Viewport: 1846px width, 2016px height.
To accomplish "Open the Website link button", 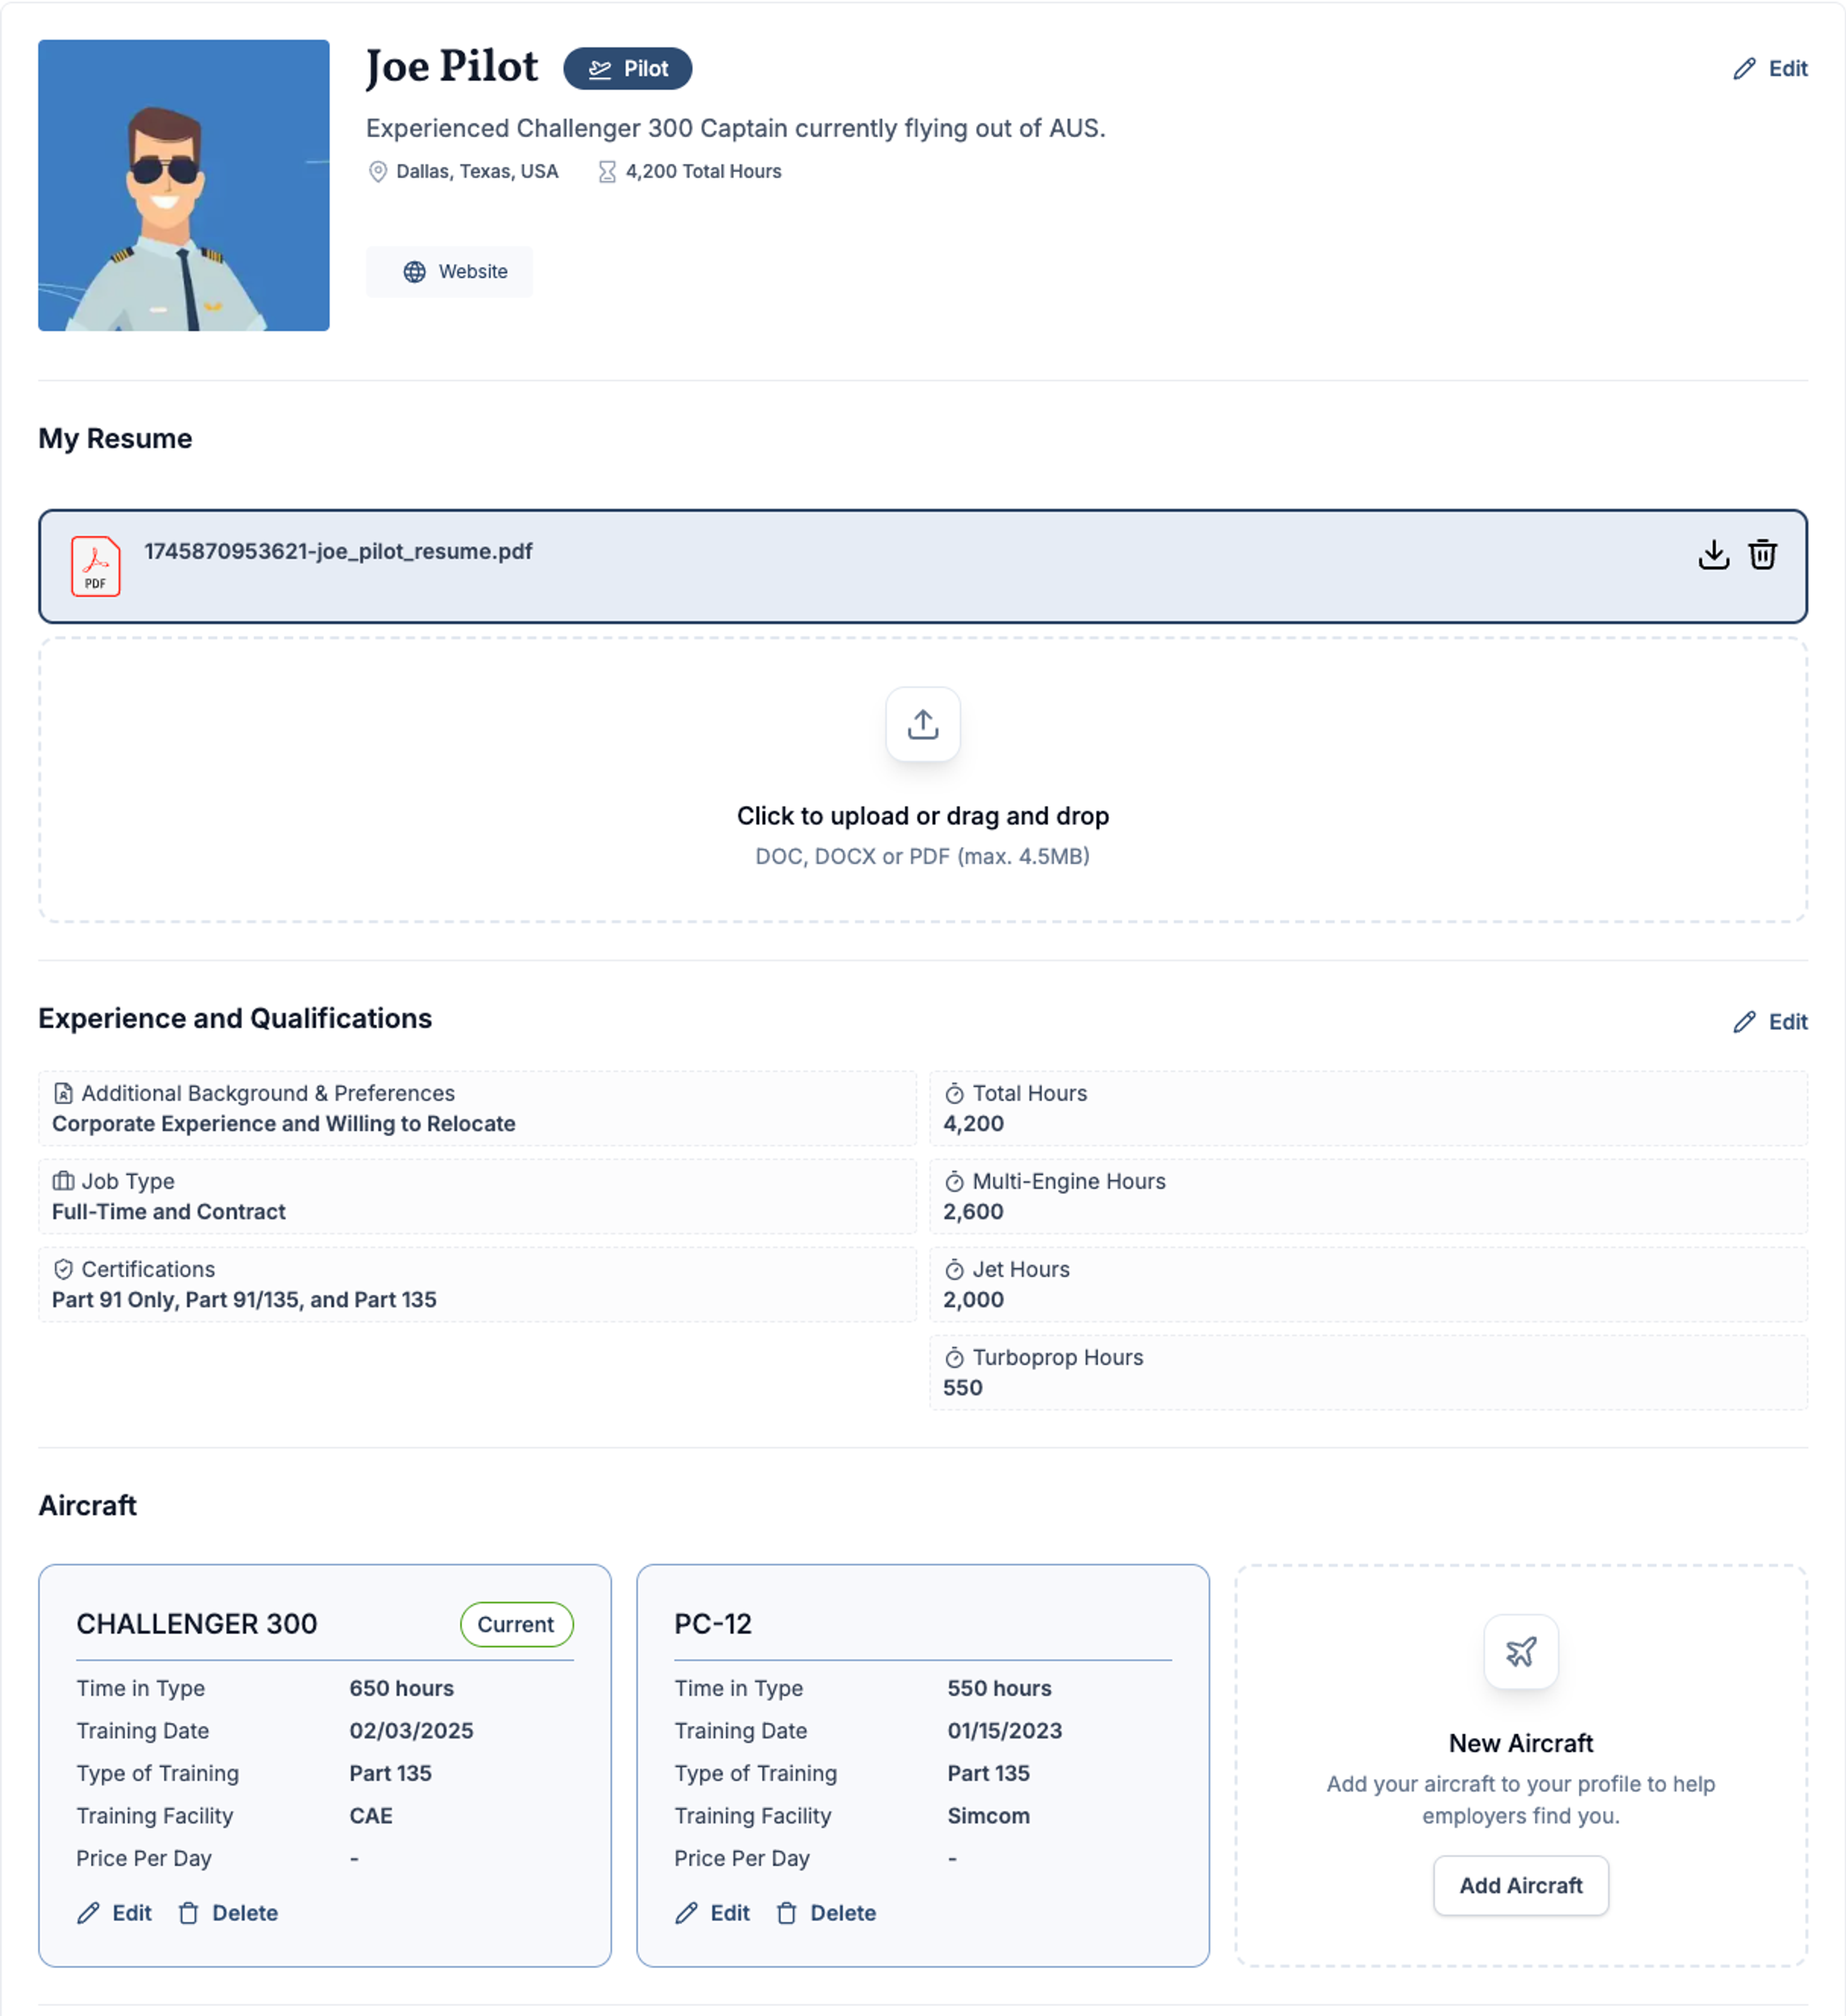I will (450, 272).
